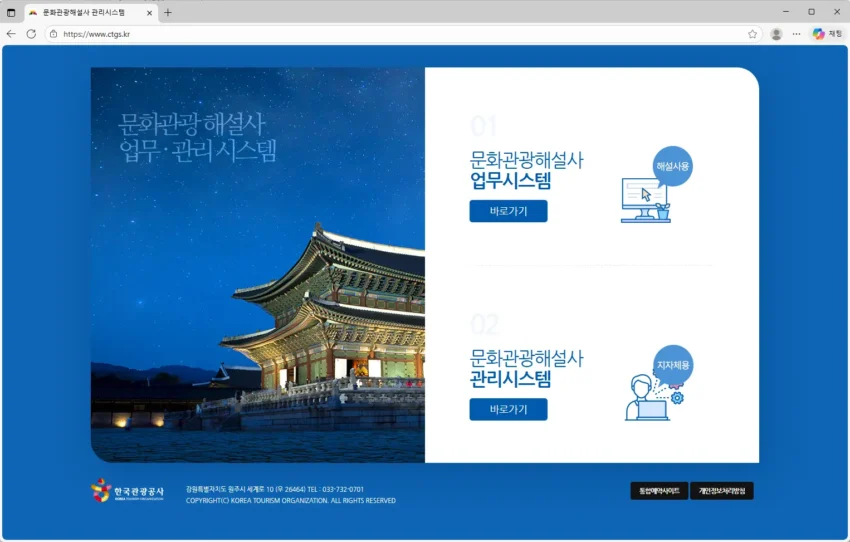Bookmark page with the star icon

(x=752, y=34)
